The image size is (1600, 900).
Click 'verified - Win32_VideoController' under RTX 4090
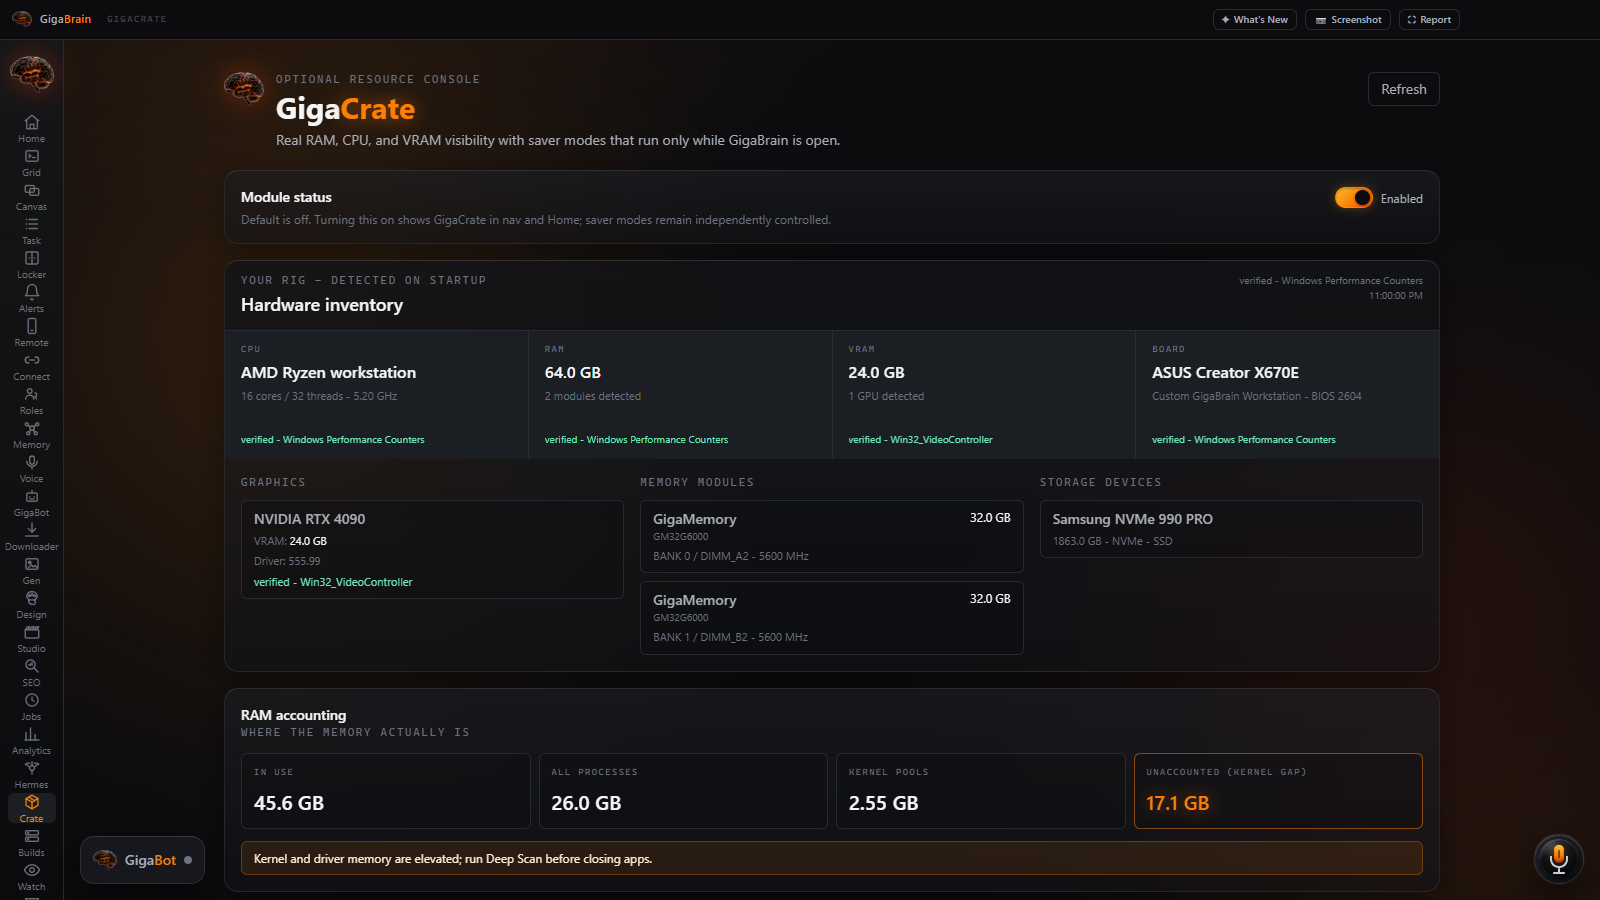tap(333, 582)
